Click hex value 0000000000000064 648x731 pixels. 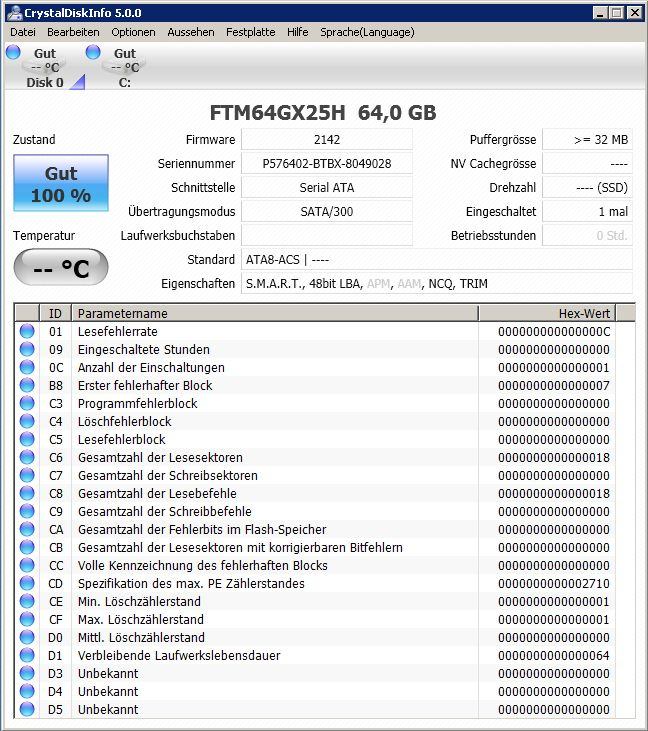tap(554, 655)
